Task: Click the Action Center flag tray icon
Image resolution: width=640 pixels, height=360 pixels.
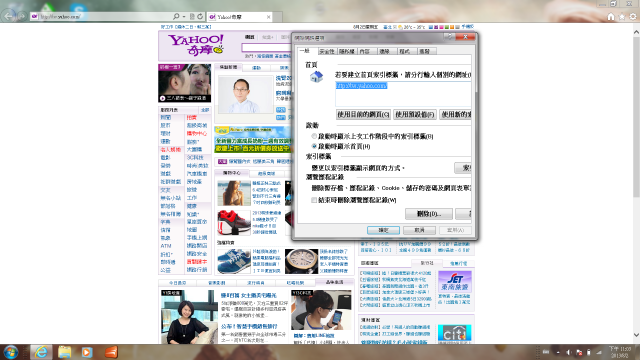Action: tap(579, 352)
